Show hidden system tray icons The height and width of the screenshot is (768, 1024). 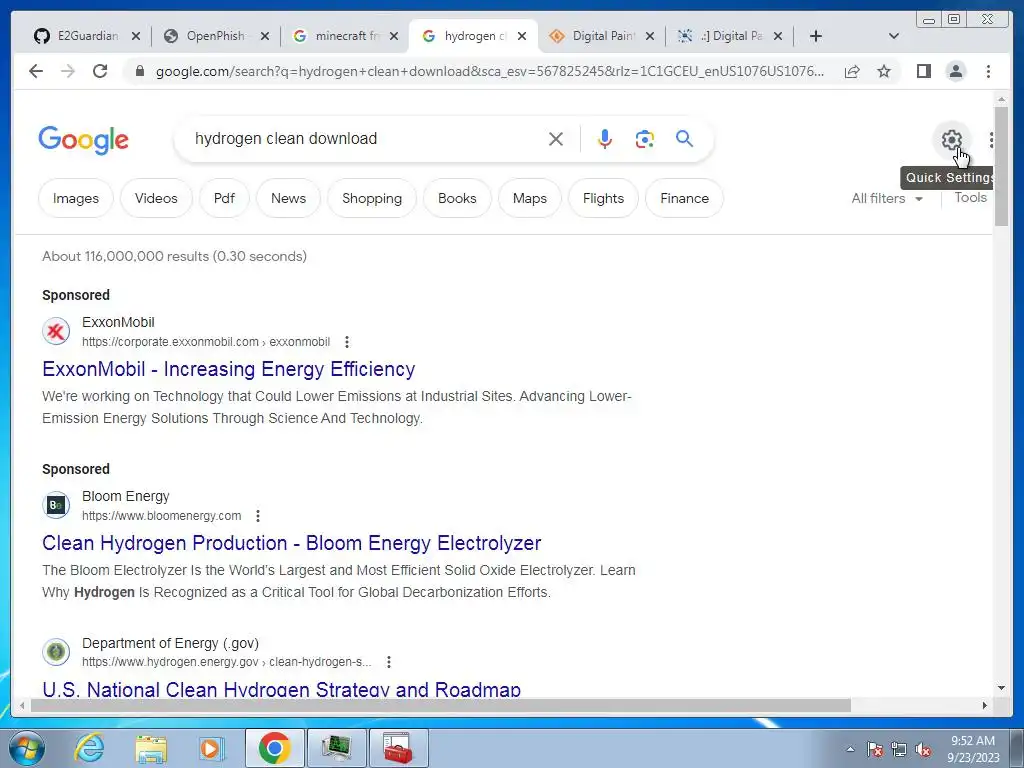pos(850,750)
